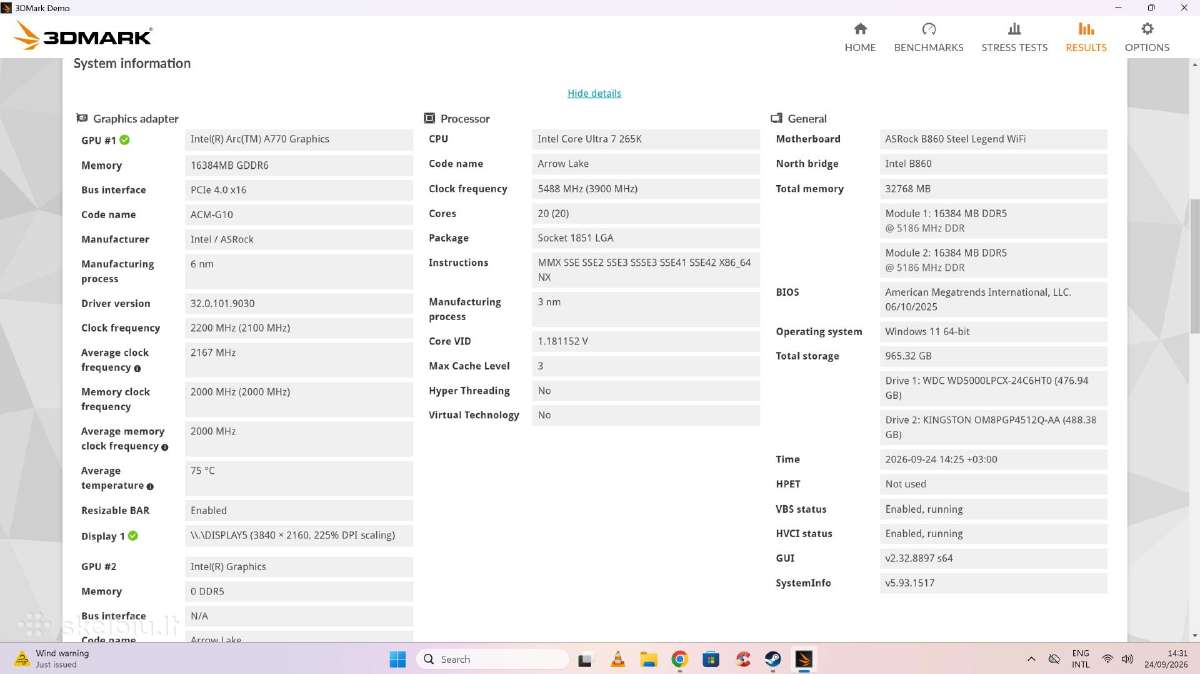The image size is (1200, 674).
Task: Click the taskbar Search box
Action: pyautogui.click(x=492, y=659)
